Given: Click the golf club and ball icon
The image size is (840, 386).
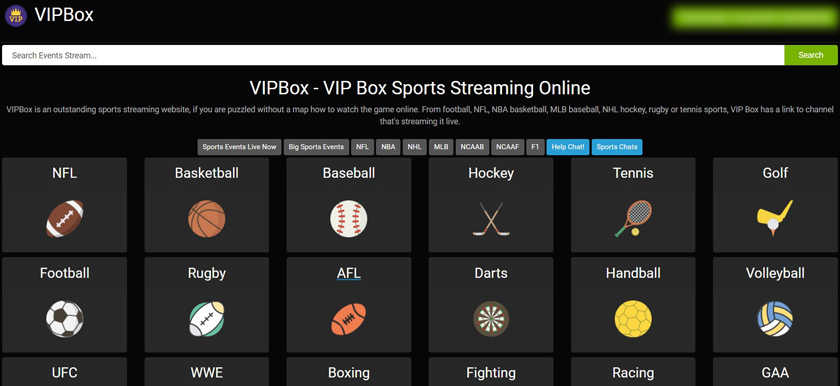Looking at the screenshot, I should point(775,218).
